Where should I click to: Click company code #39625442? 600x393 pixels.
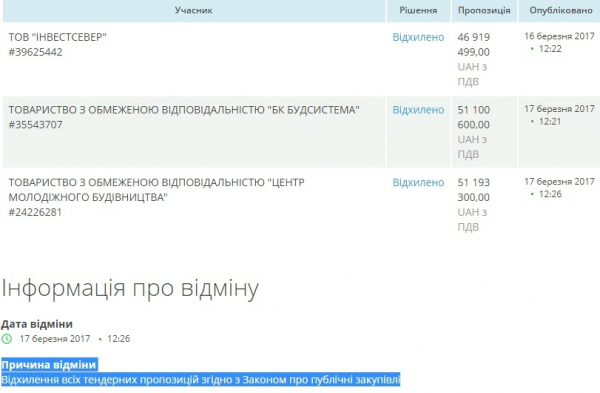point(35,52)
